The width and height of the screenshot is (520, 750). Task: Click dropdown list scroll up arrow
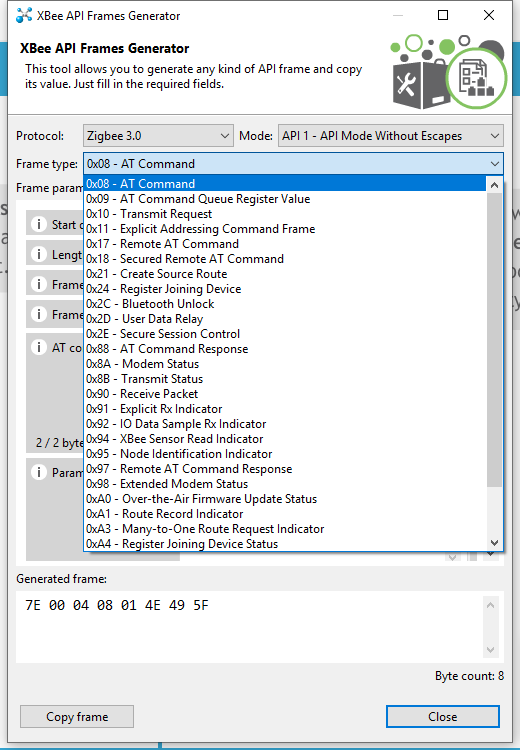click(x=494, y=184)
